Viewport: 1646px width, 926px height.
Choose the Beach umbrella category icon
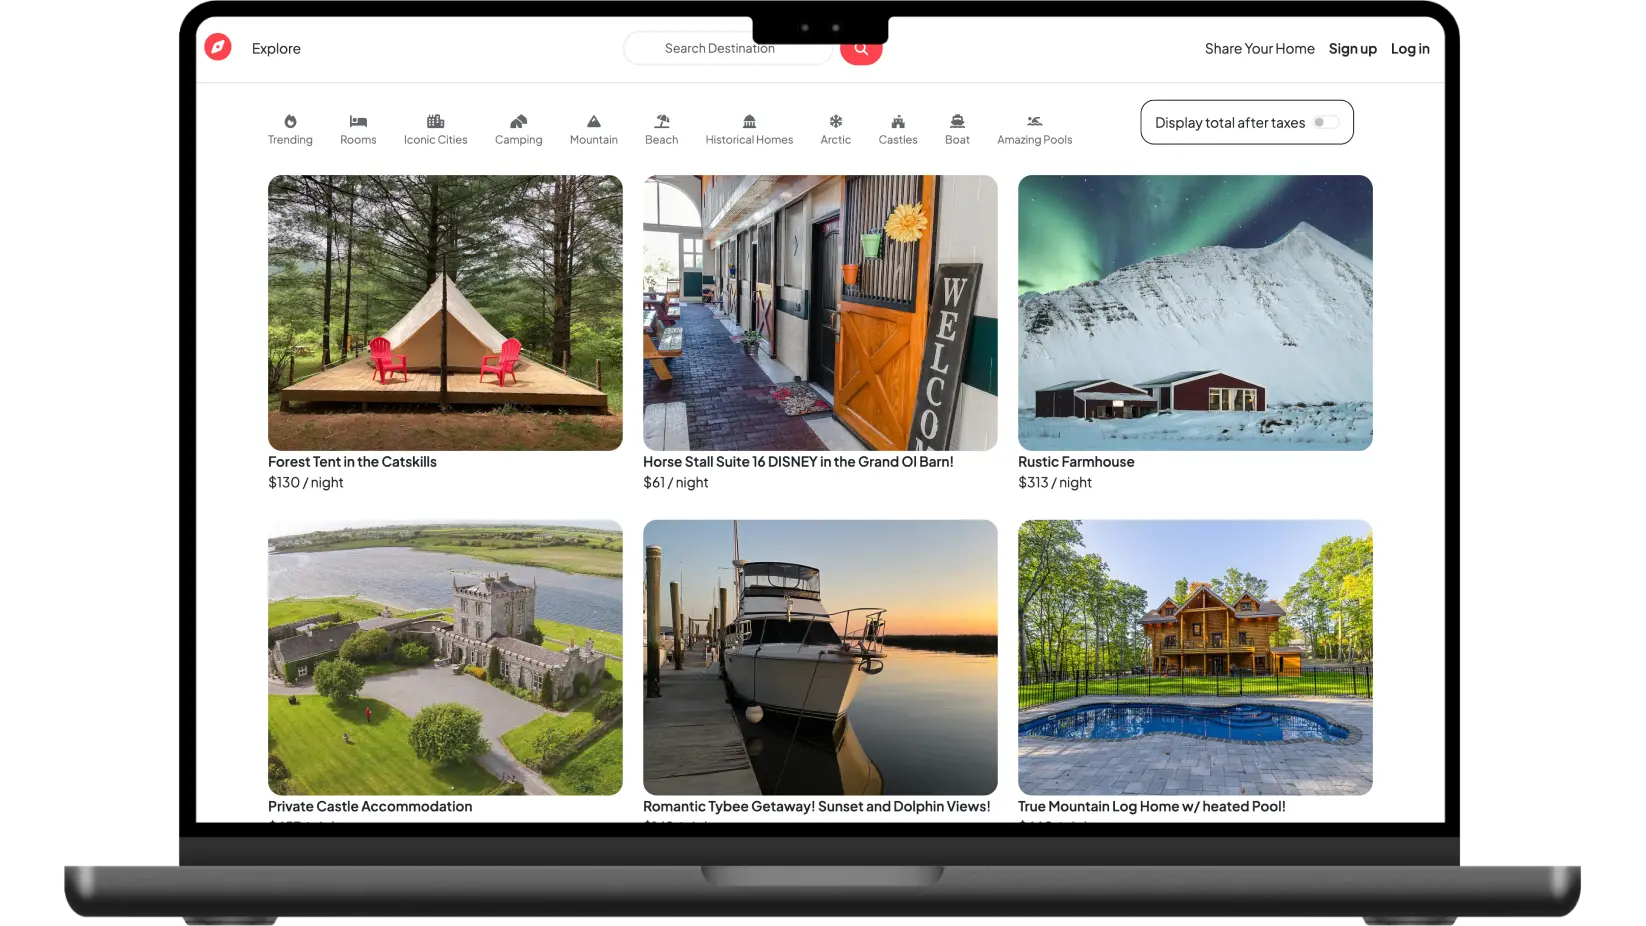[661, 122]
